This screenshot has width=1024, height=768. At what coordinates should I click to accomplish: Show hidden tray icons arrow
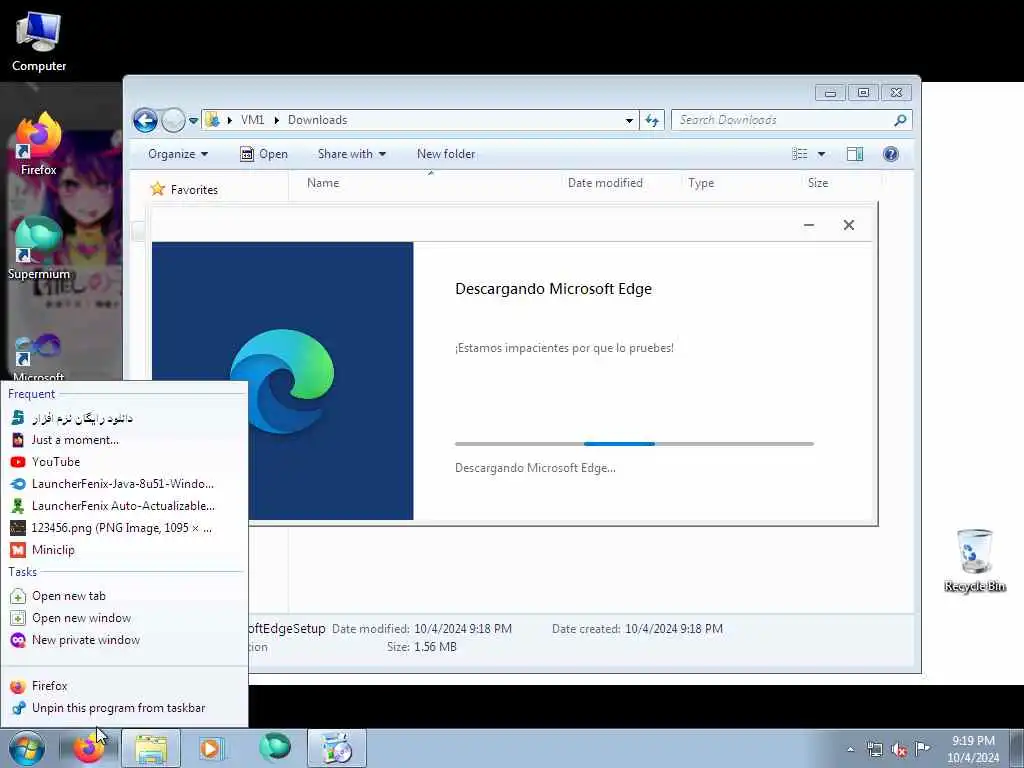coord(850,749)
